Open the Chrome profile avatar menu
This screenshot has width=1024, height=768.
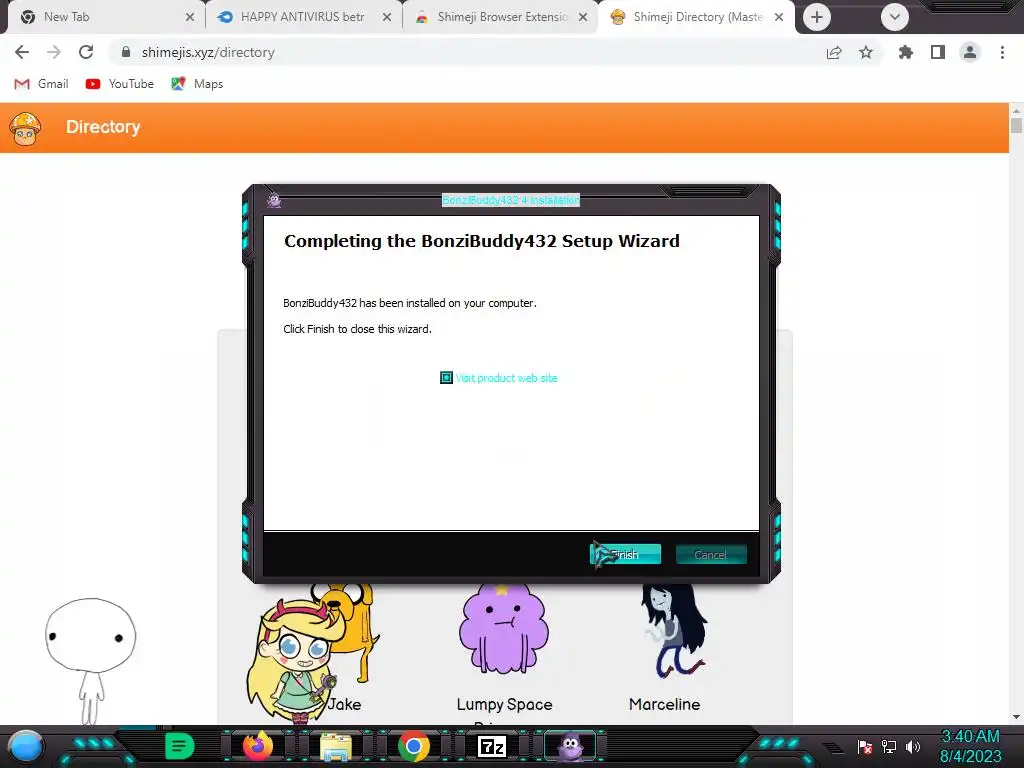pyautogui.click(x=970, y=52)
